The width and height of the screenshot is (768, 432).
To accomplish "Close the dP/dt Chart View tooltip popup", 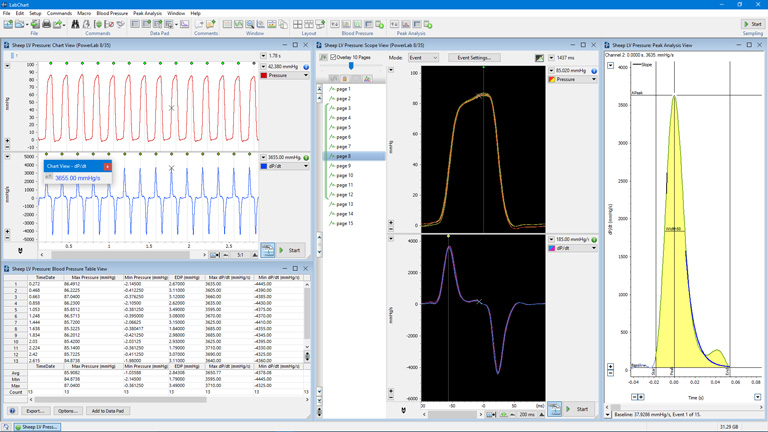I will tap(108, 167).
